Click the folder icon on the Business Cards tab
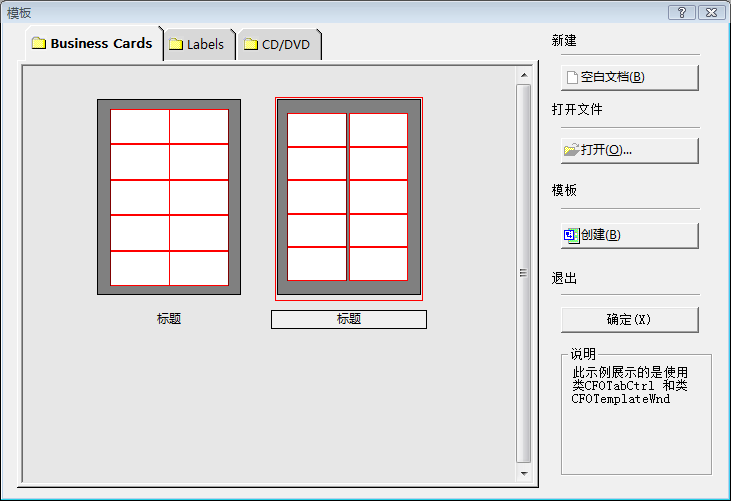The image size is (731, 501). pos(39,44)
